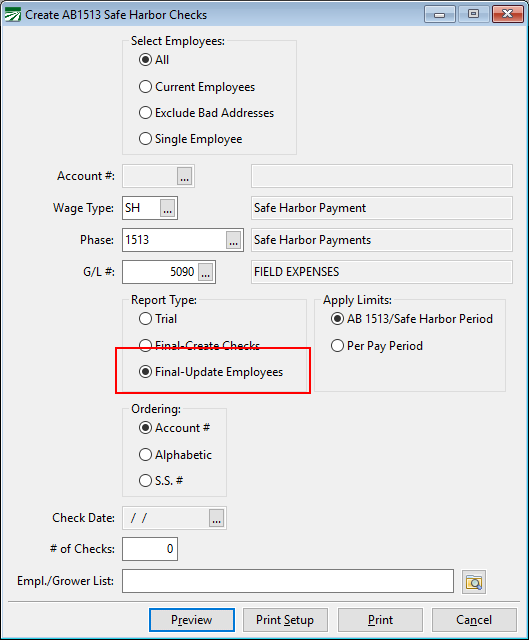
Task: Focus the # of Checks field
Action: point(150,549)
